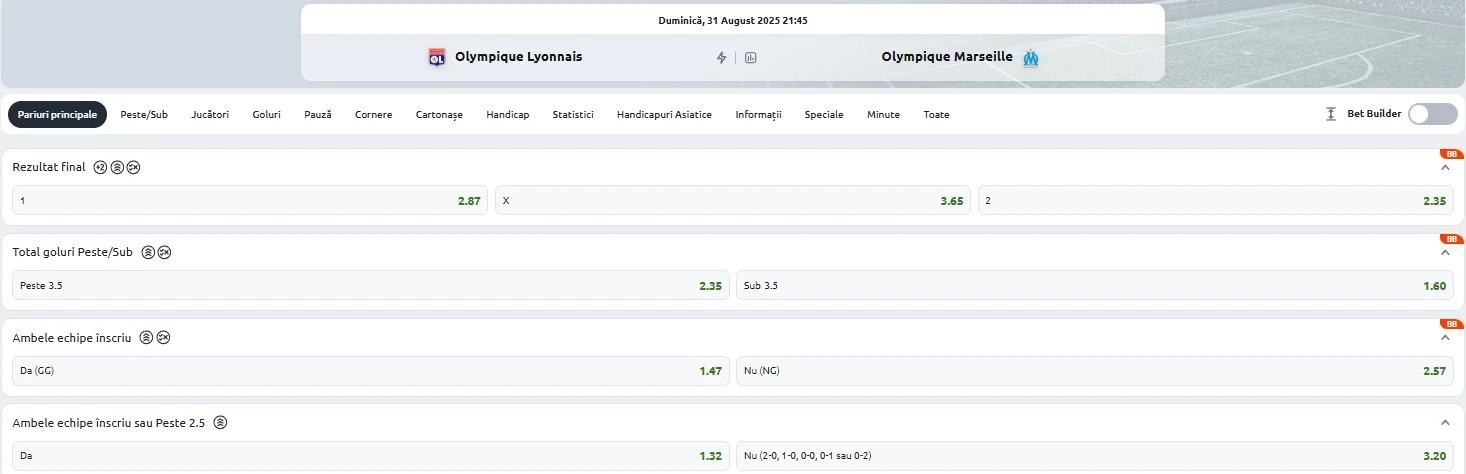Click the +2 badge icon next to Rezultat final
The width and height of the screenshot is (1466, 474).
(x=100, y=167)
